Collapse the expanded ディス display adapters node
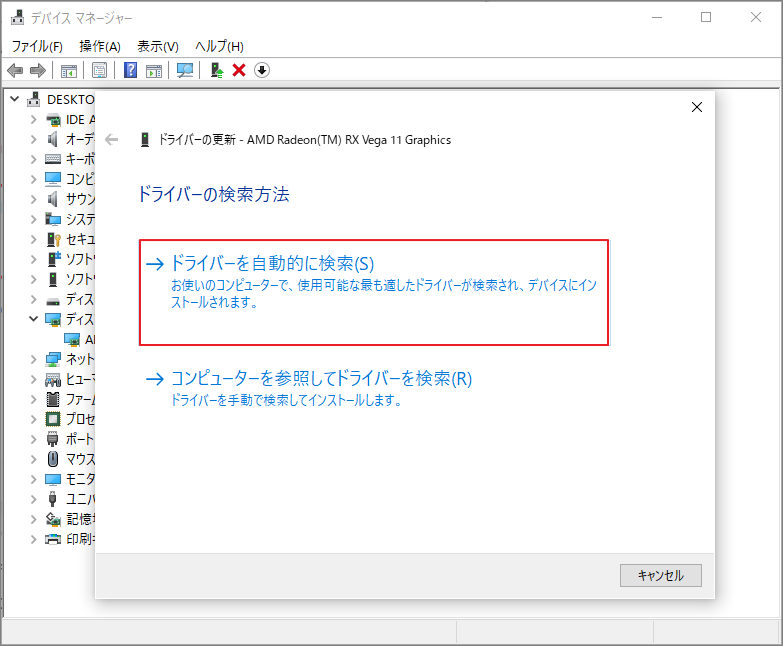 point(33,319)
